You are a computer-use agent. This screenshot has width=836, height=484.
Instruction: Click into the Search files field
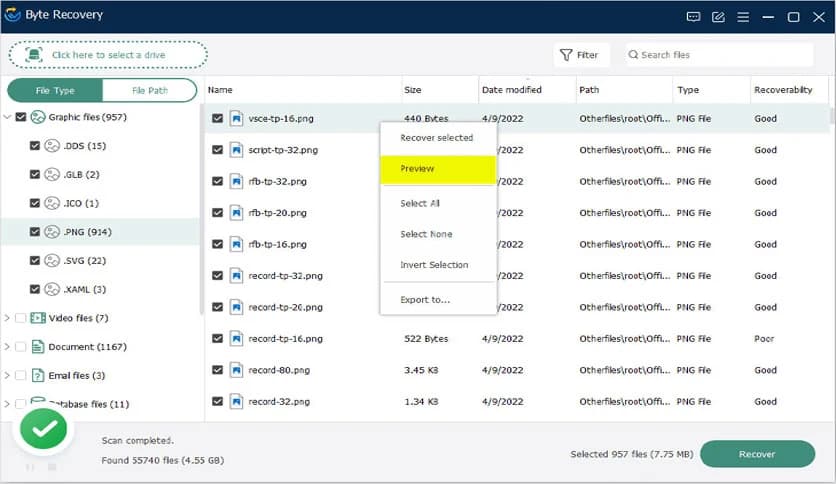[719, 55]
